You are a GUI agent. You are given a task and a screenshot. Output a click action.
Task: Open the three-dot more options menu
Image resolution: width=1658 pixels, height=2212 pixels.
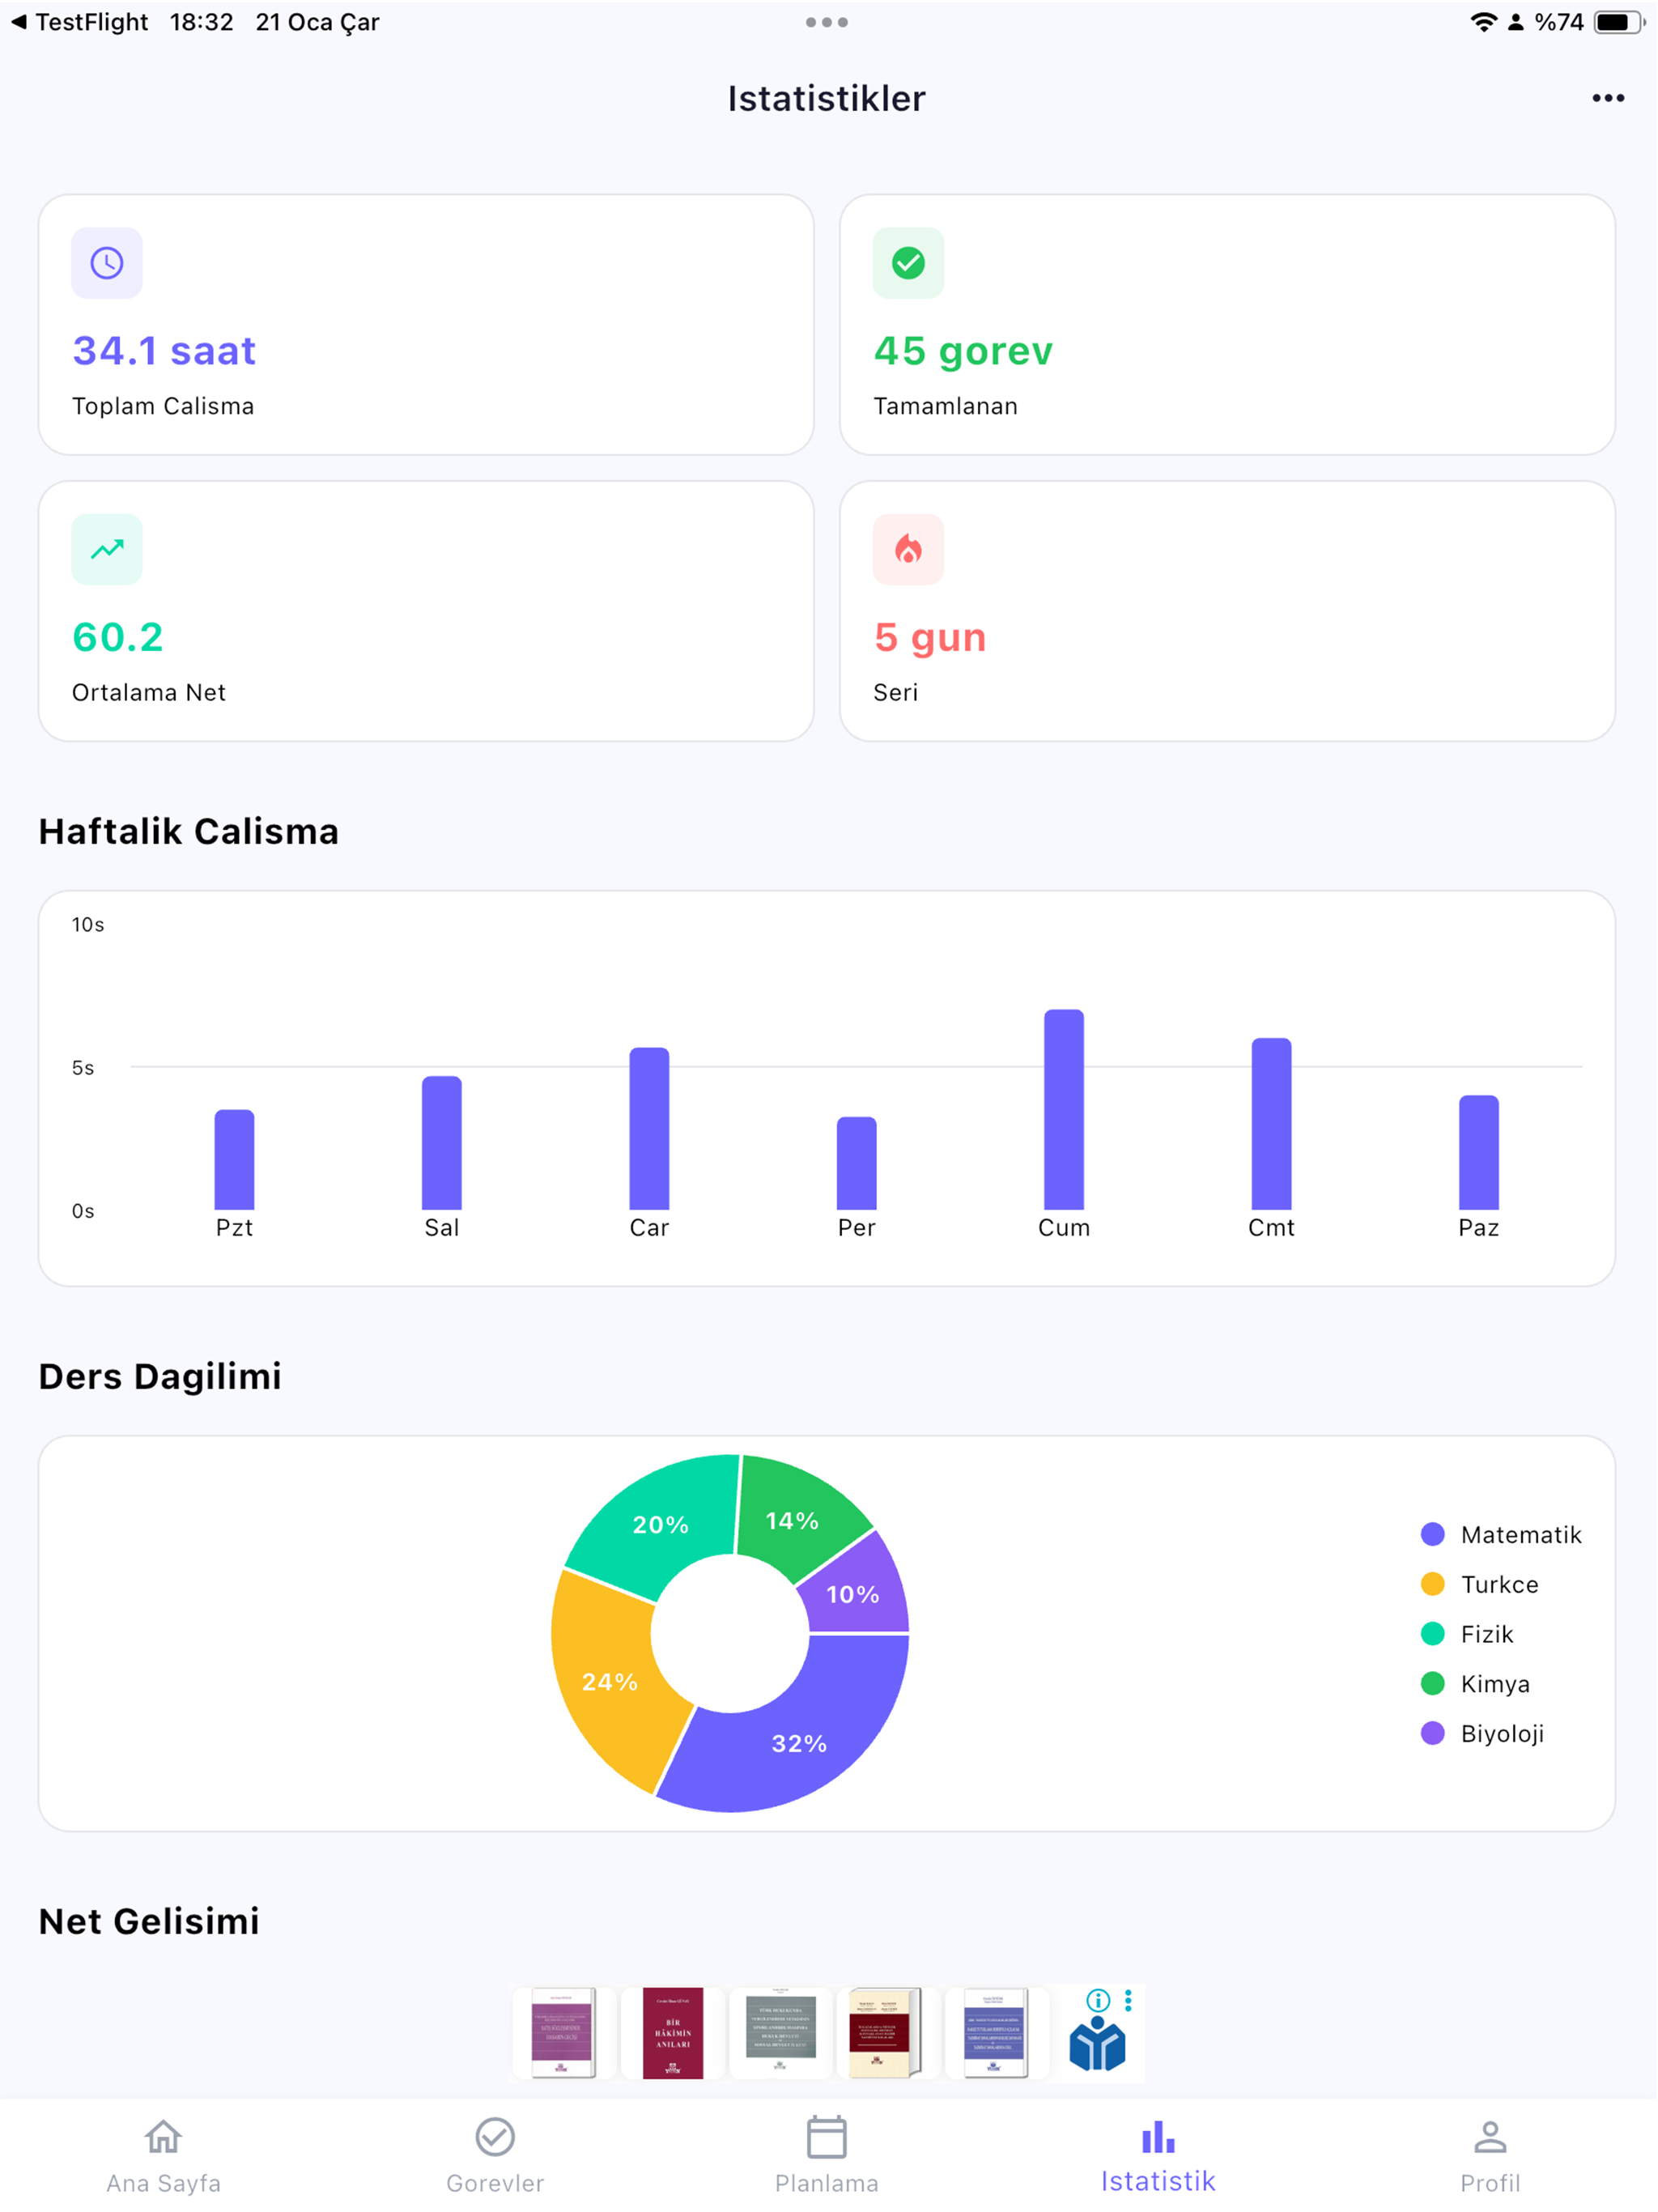(1608, 98)
